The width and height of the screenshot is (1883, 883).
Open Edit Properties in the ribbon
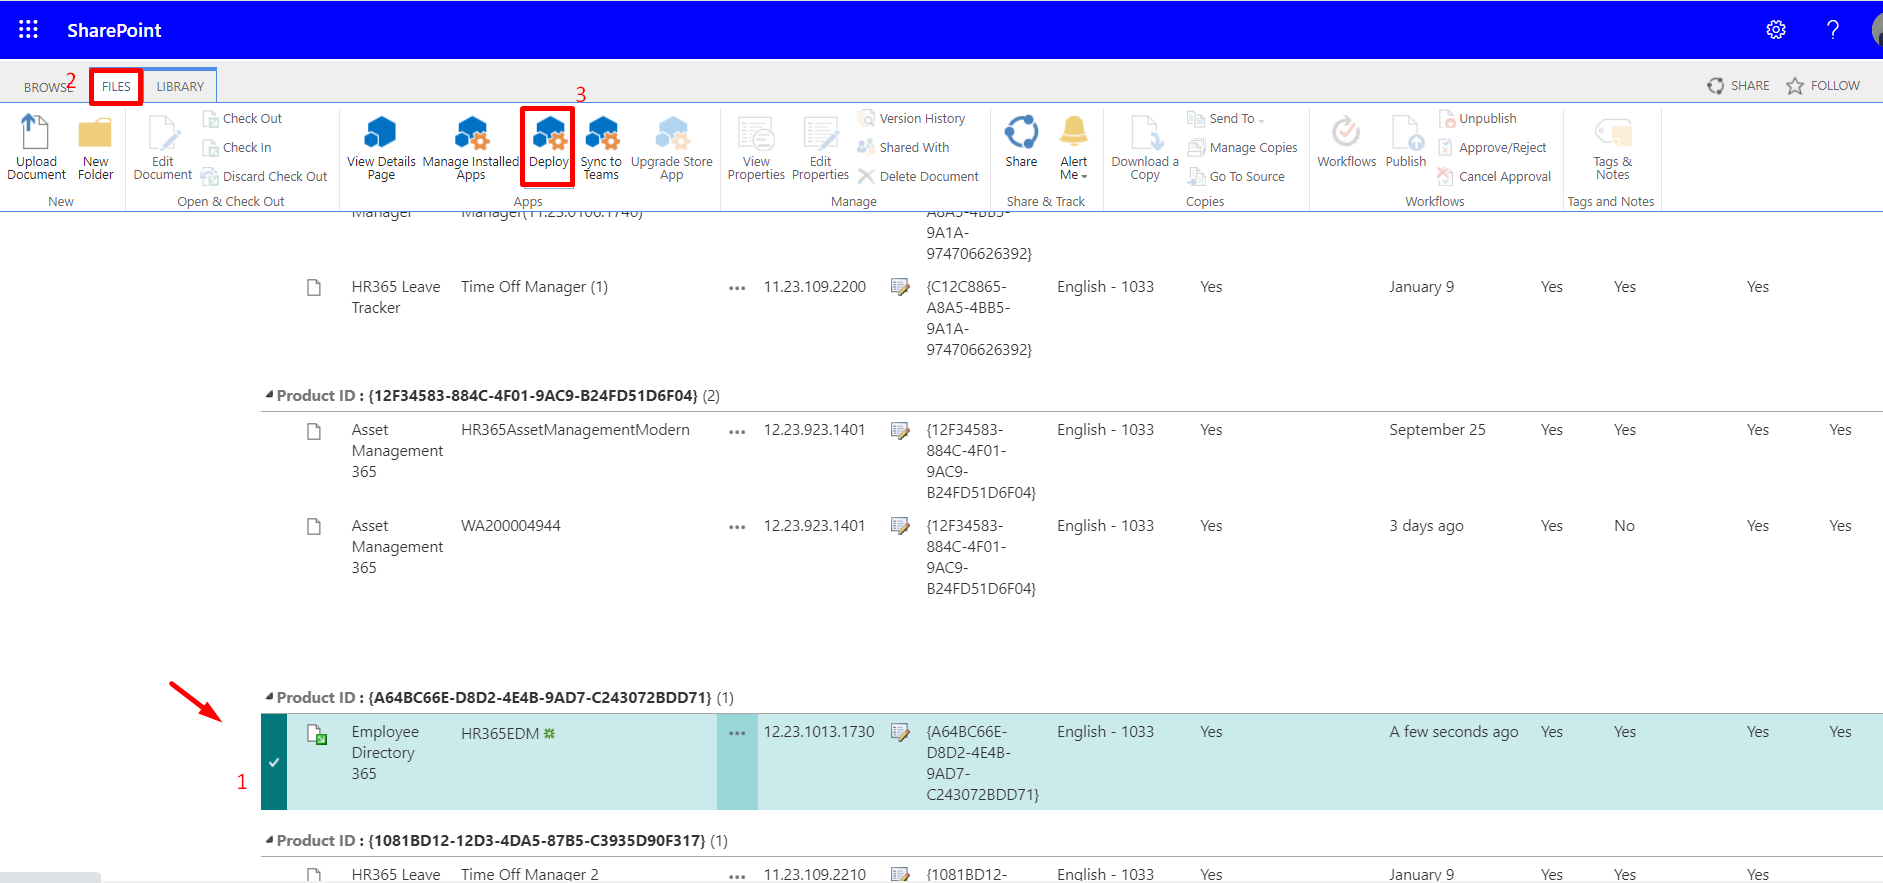click(x=820, y=147)
